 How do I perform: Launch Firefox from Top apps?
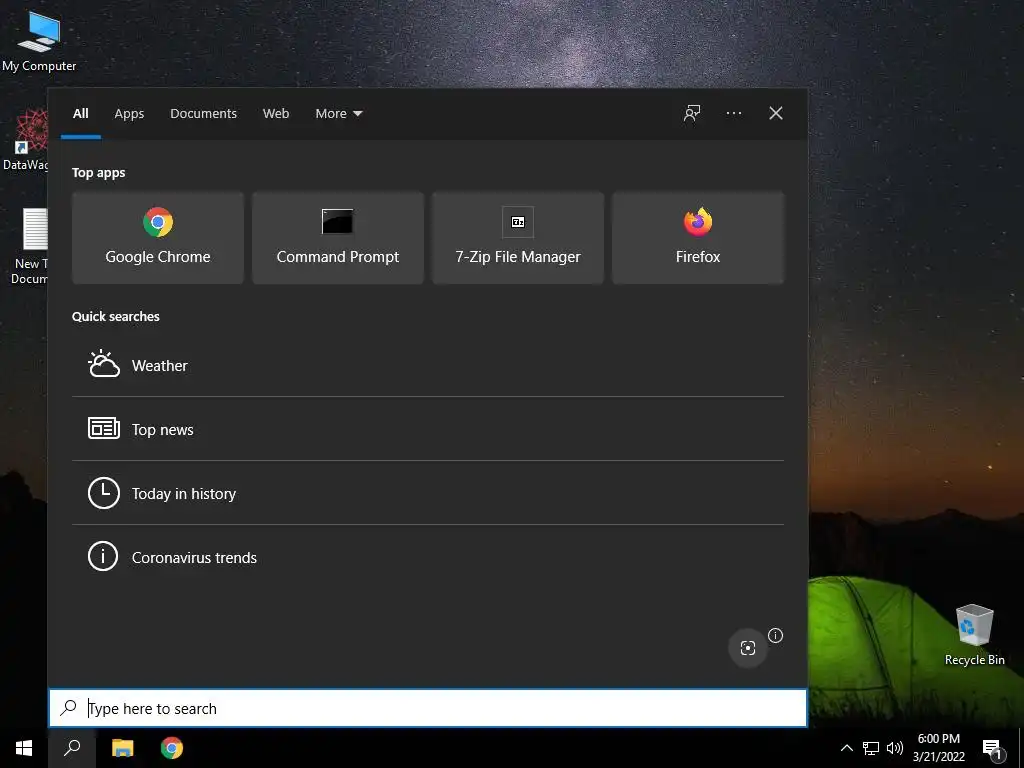pos(697,238)
